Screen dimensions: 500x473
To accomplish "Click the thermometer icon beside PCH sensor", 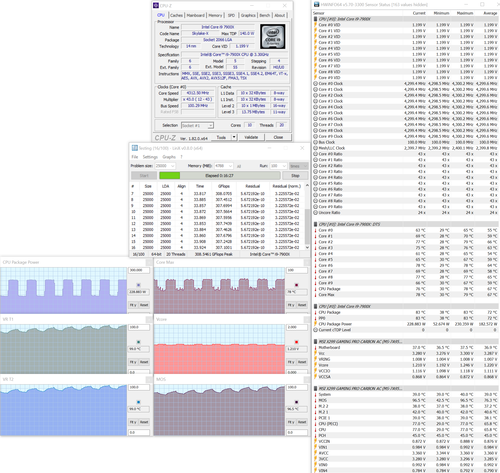I will (x=315, y=435).
